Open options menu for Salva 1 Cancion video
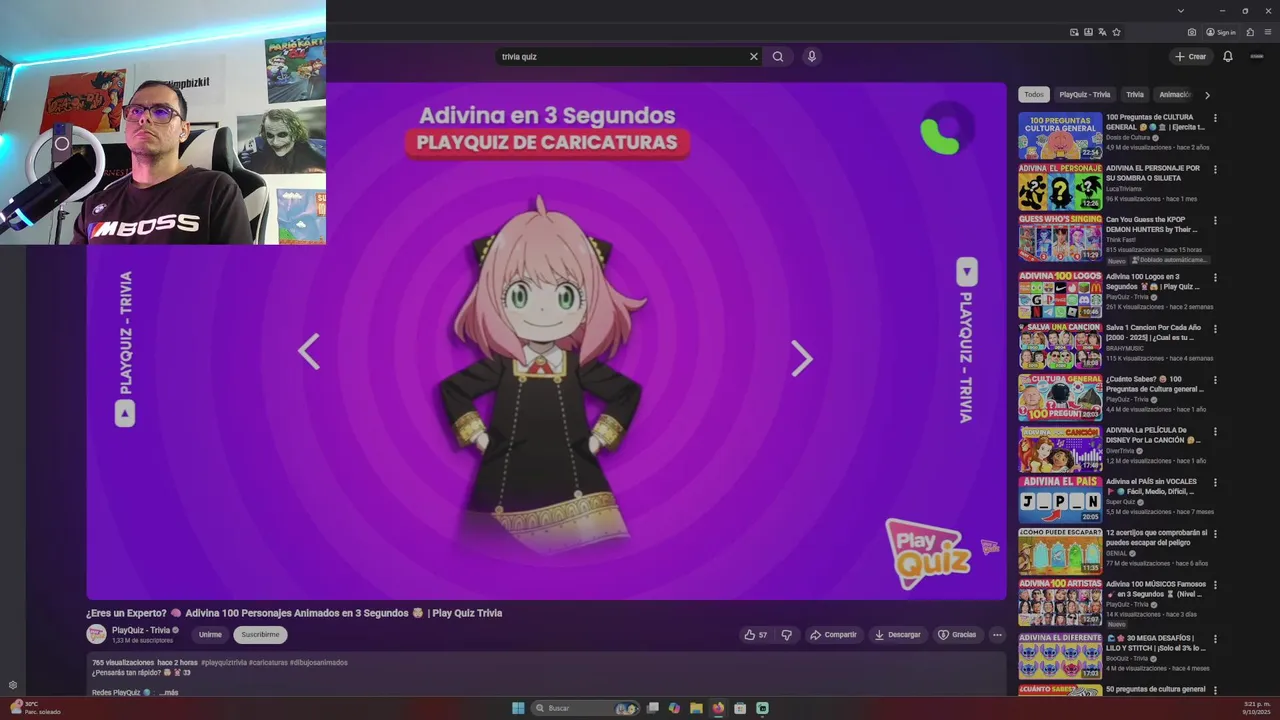 click(1215, 328)
